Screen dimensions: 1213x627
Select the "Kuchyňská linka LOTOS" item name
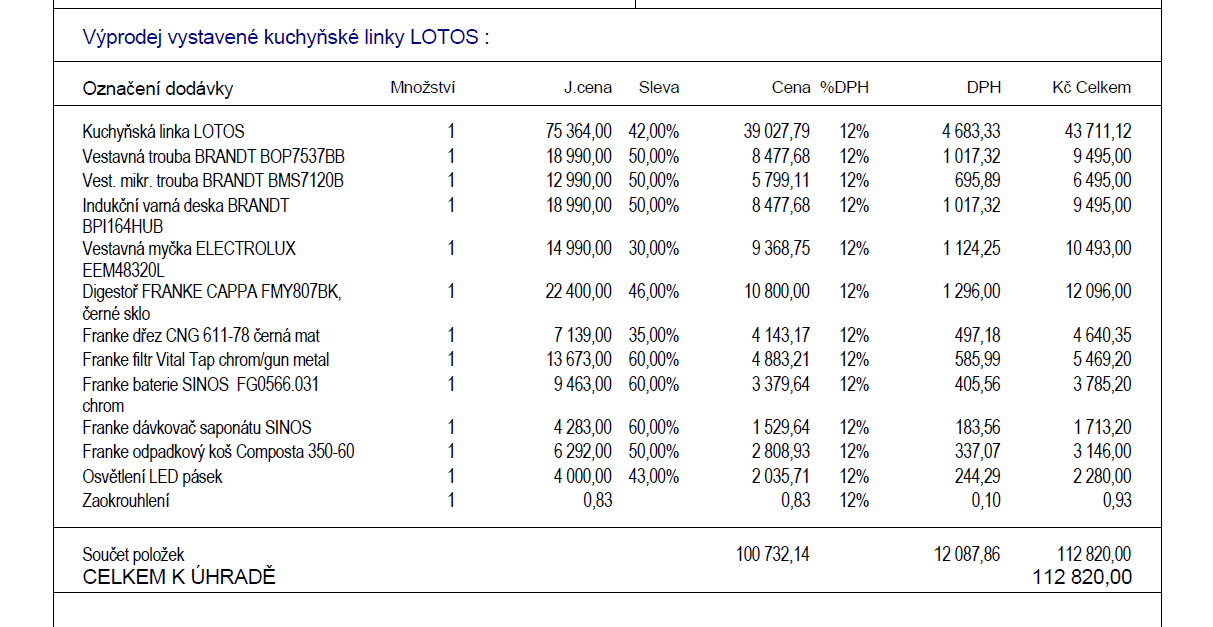point(163,132)
